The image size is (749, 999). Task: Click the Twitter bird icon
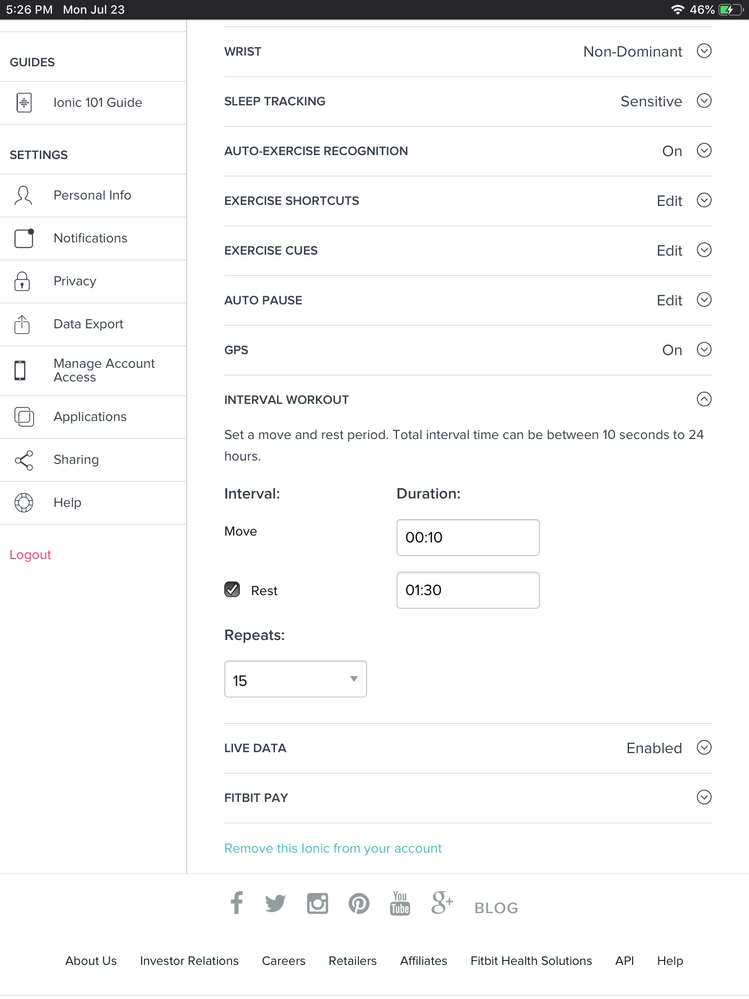tap(276, 903)
